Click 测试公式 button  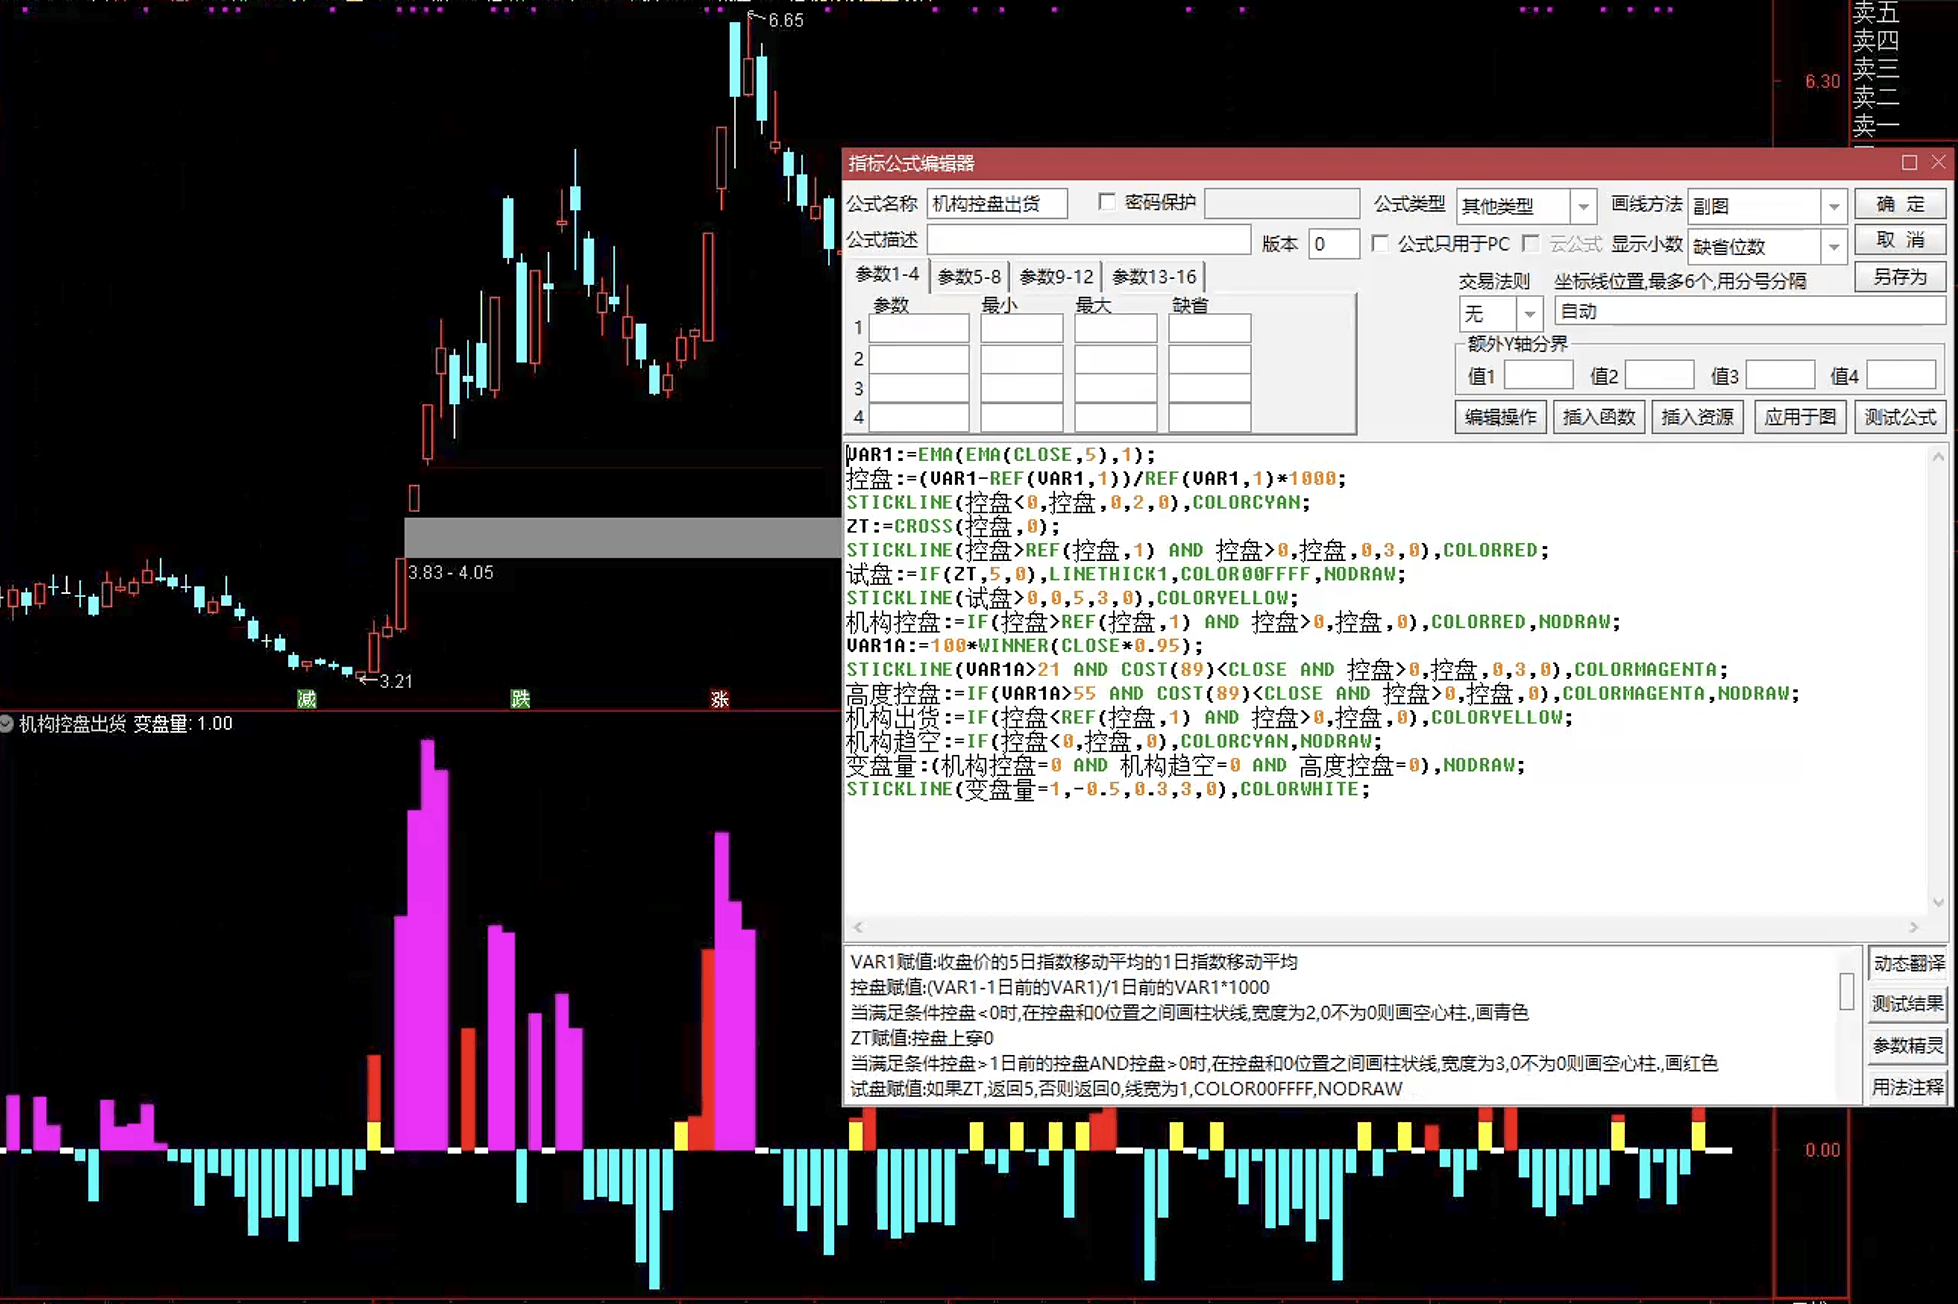pyautogui.click(x=1900, y=417)
